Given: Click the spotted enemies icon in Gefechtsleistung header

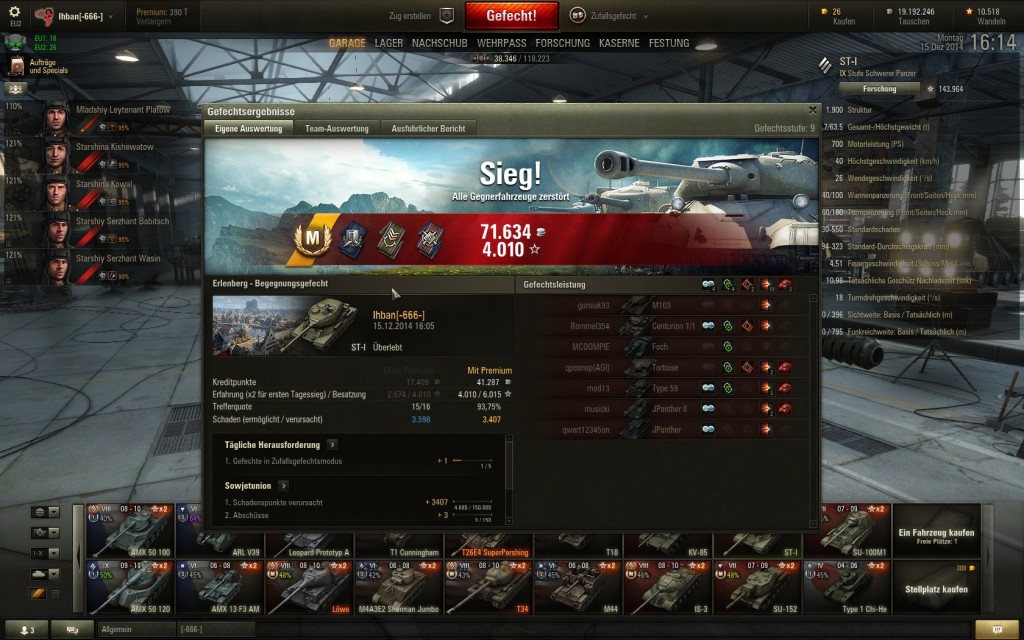Looking at the screenshot, I should pyautogui.click(x=708, y=285).
